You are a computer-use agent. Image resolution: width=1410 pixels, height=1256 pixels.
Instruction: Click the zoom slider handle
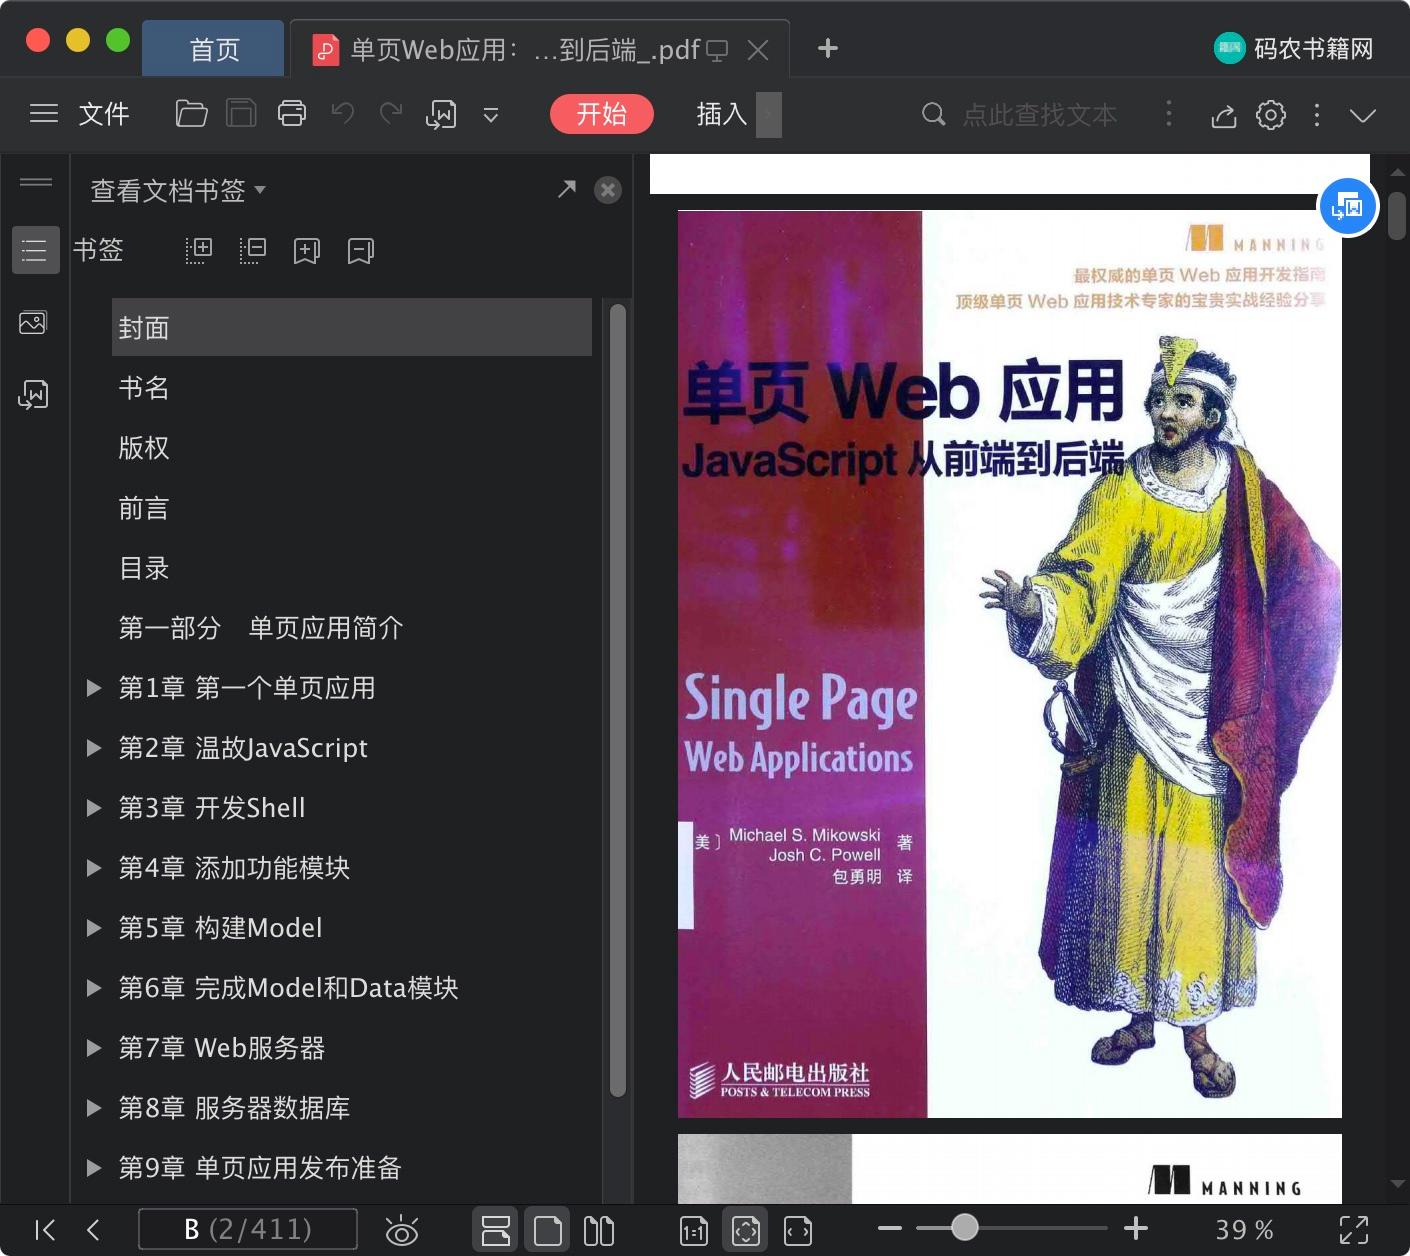[964, 1227]
